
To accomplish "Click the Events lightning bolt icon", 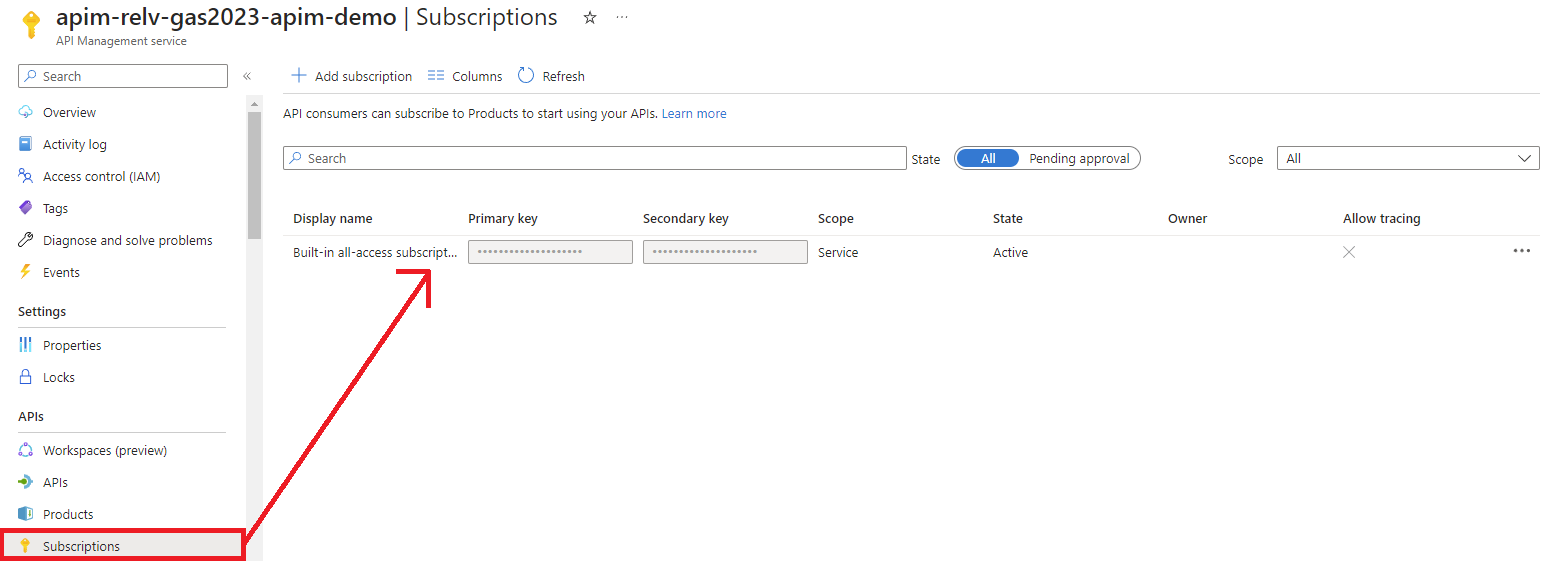I will 26,272.
